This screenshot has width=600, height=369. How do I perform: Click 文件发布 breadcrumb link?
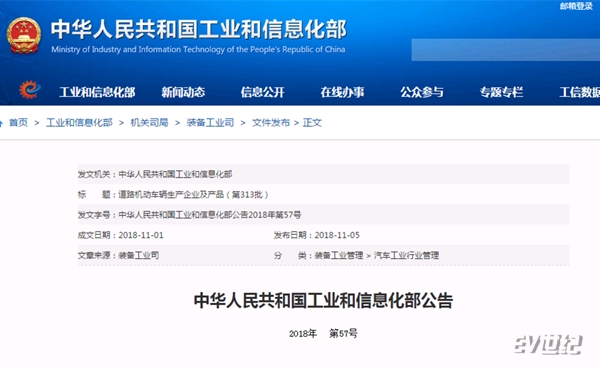(271, 122)
